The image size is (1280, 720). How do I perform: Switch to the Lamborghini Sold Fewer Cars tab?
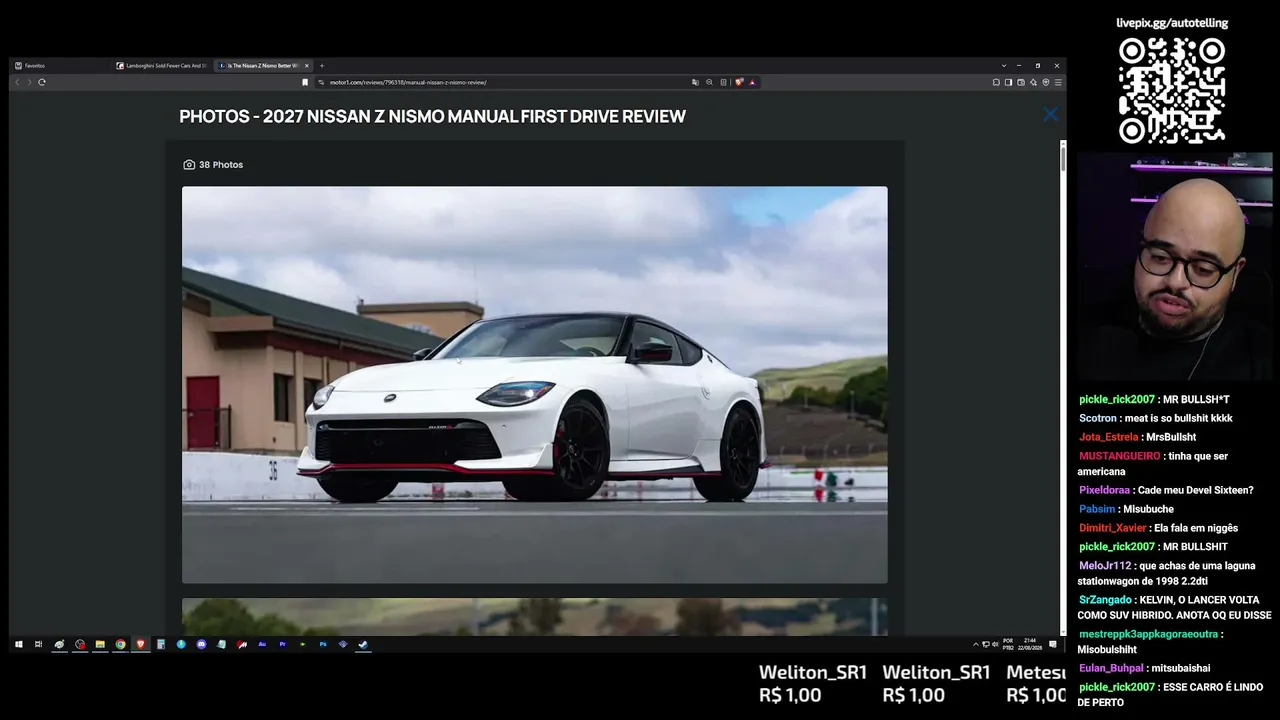(x=161, y=66)
